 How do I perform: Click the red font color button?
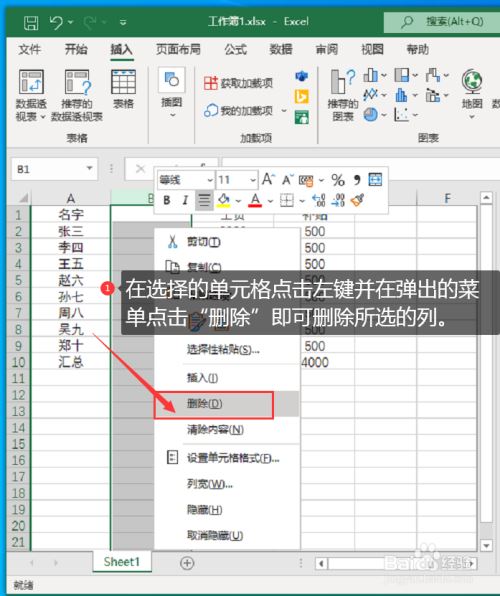pos(255,200)
